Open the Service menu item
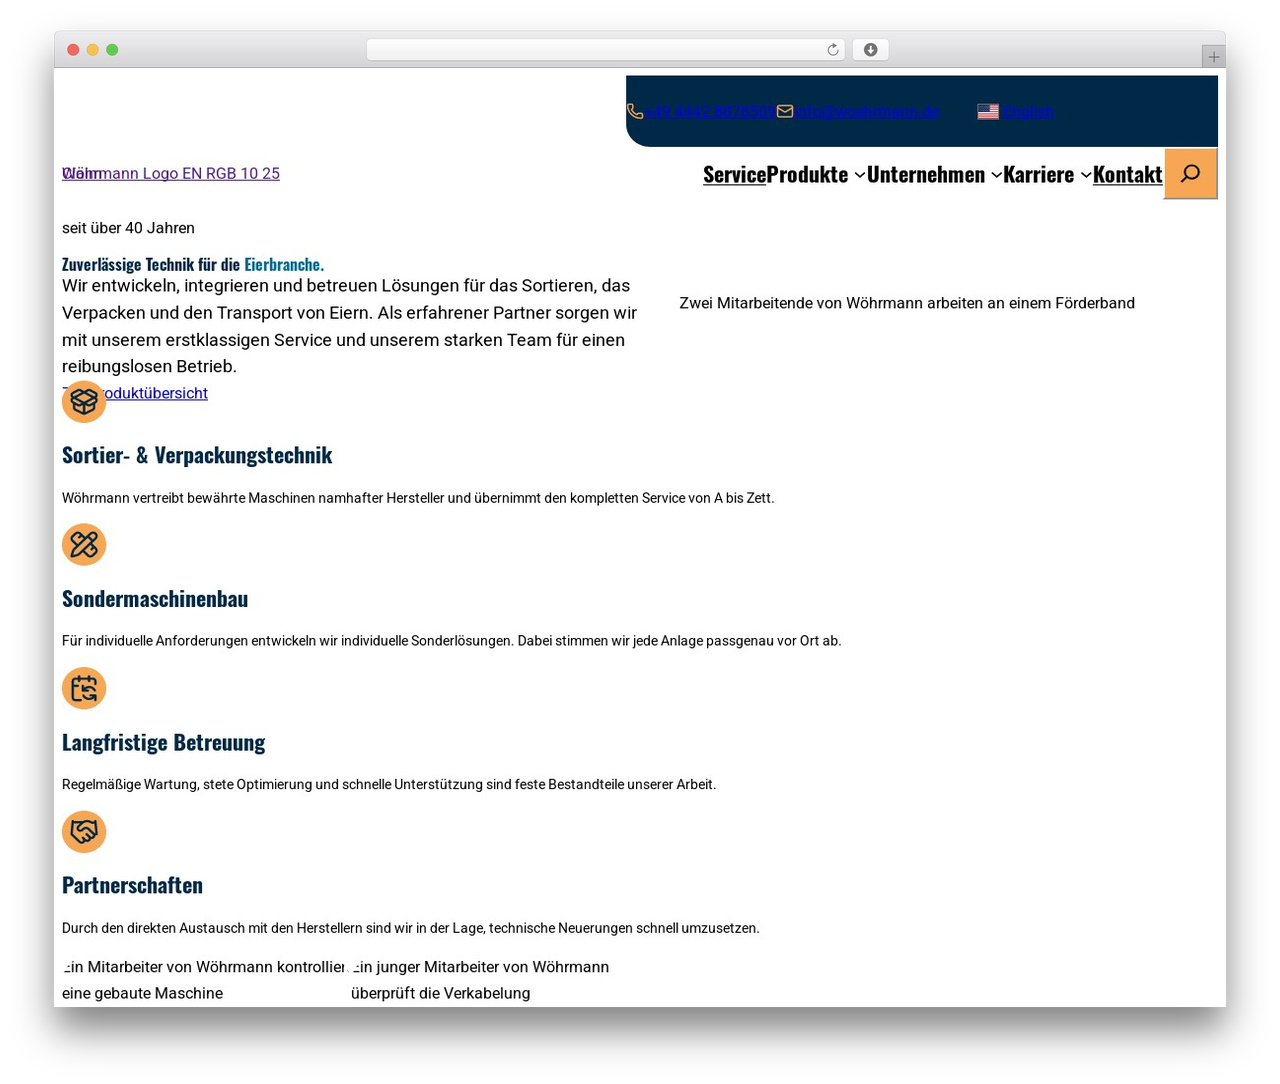The height and width of the screenshot is (1084, 1280). point(734,174)
